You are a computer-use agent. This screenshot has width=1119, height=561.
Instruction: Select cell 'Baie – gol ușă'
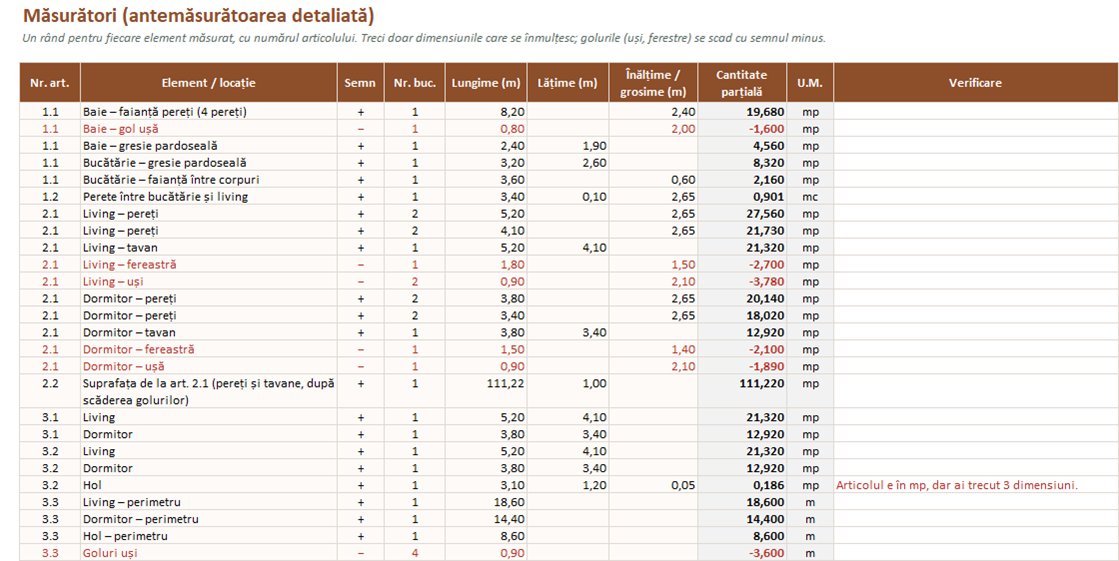[x=208, y=129]
